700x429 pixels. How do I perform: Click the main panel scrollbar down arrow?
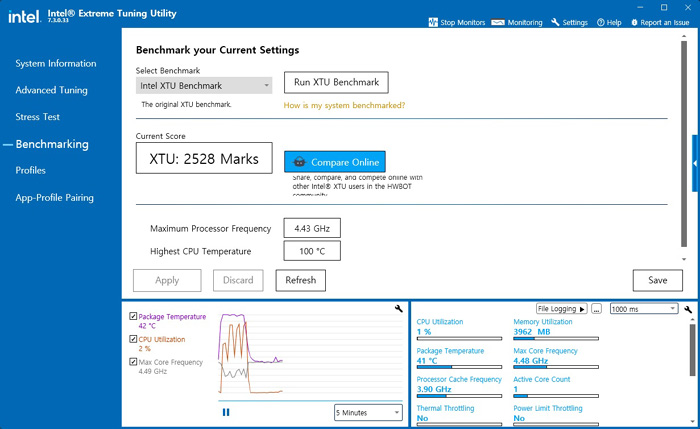(684, 259)
